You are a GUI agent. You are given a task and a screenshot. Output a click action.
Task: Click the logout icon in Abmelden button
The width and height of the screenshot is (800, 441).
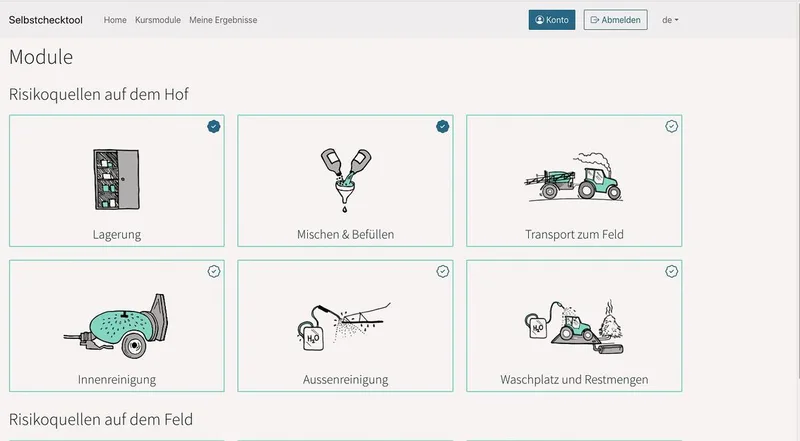click(594, 20)
